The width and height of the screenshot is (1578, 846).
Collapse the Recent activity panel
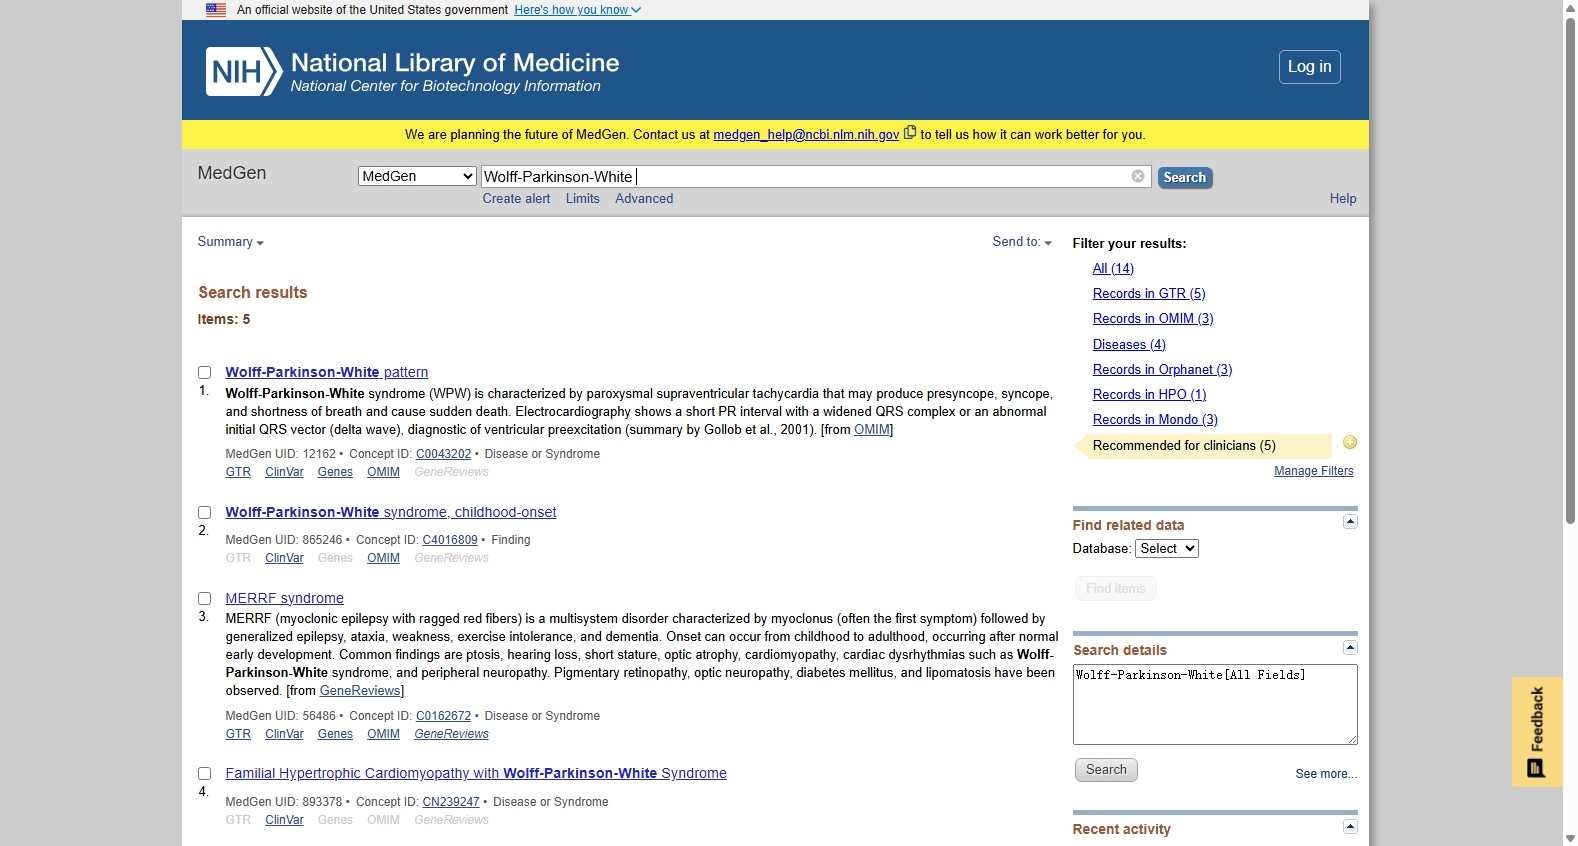pyautogui.click(x=1350, y=826)
